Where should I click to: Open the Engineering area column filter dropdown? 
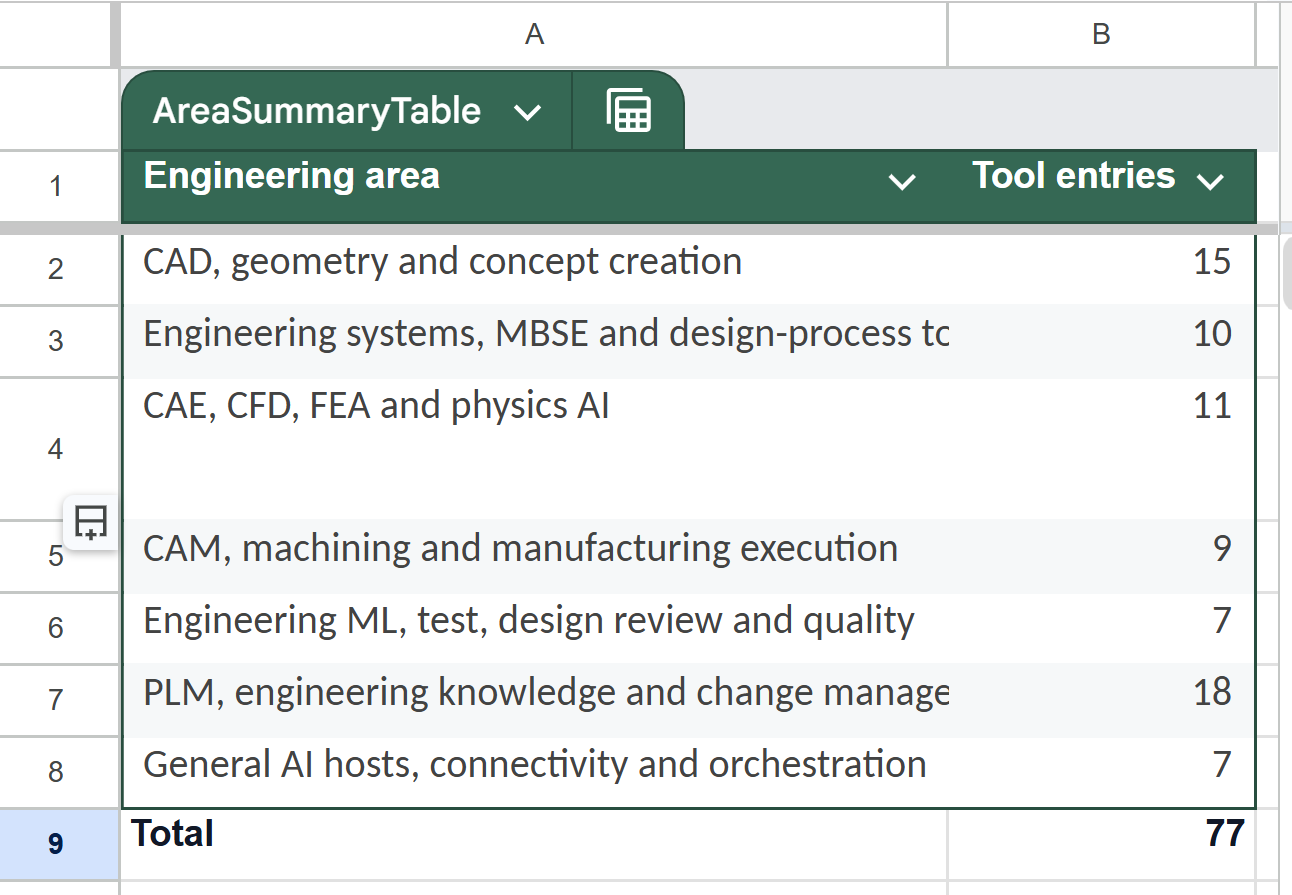tap(902, 181)
